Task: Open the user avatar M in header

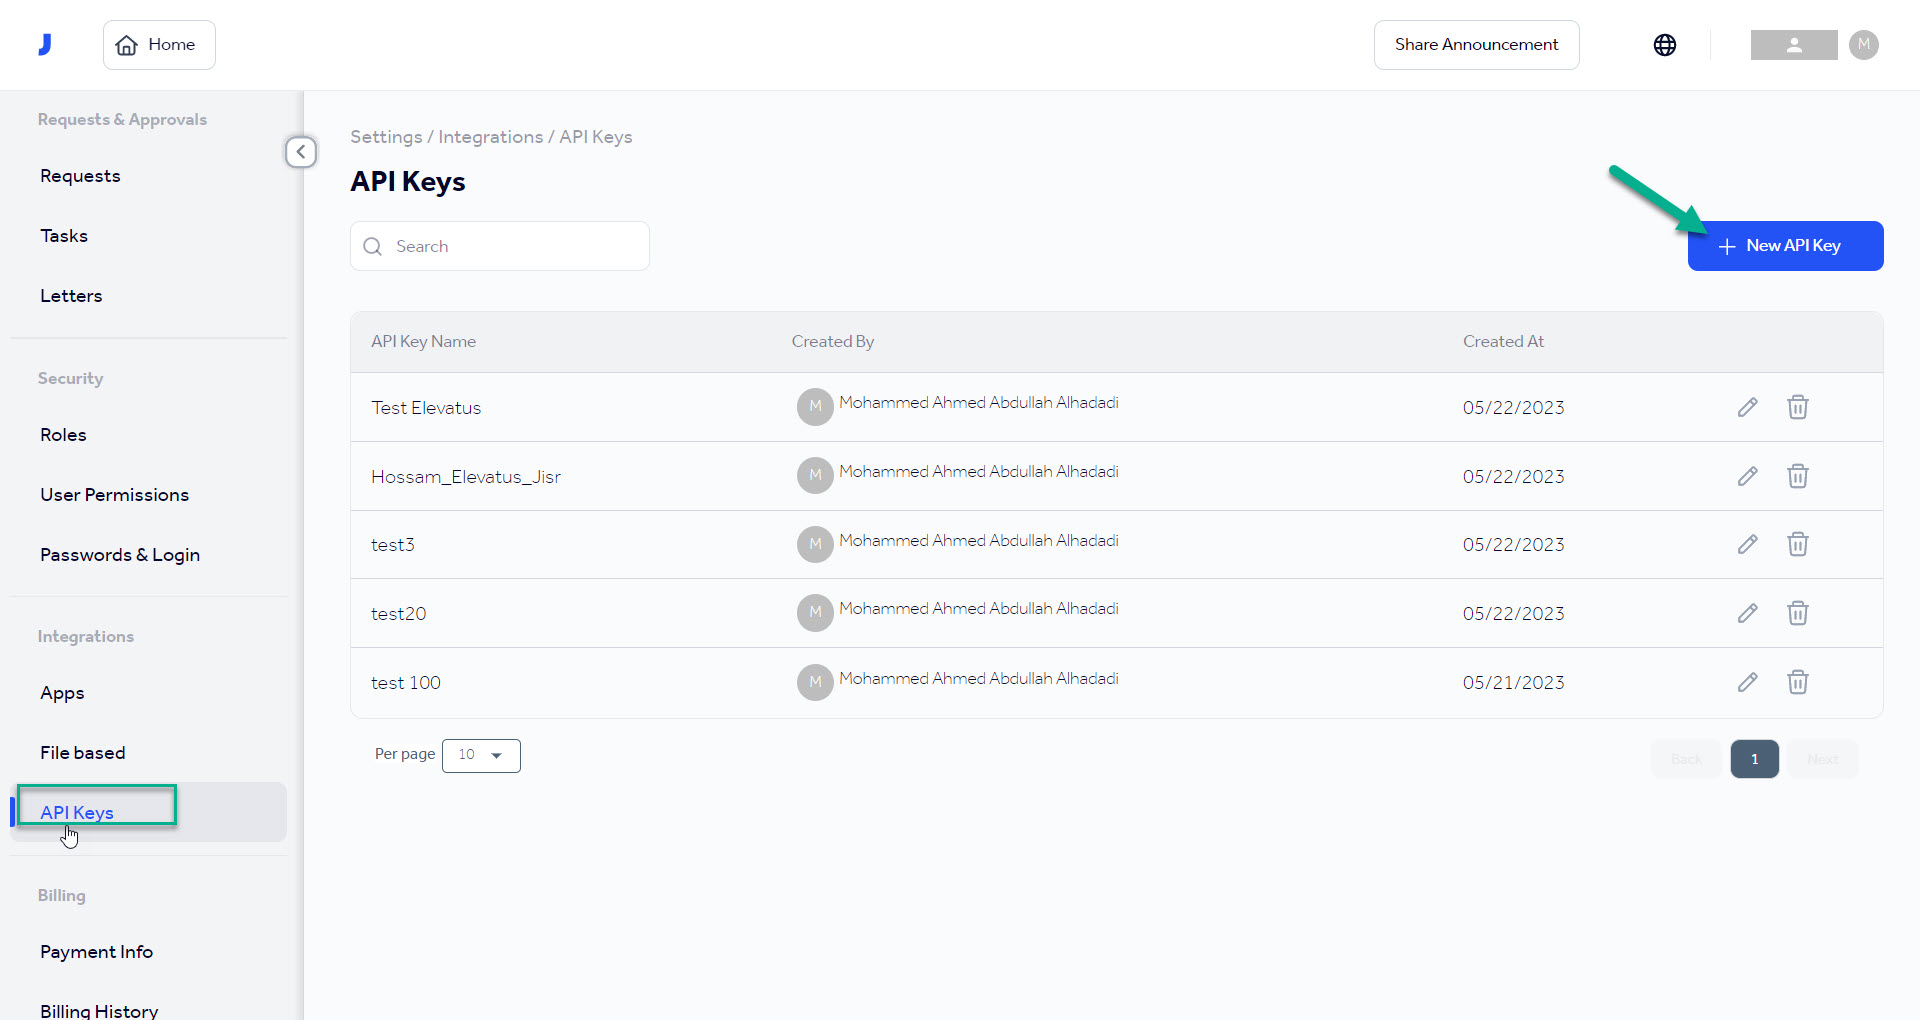Action: click(x=1863, y=45)
